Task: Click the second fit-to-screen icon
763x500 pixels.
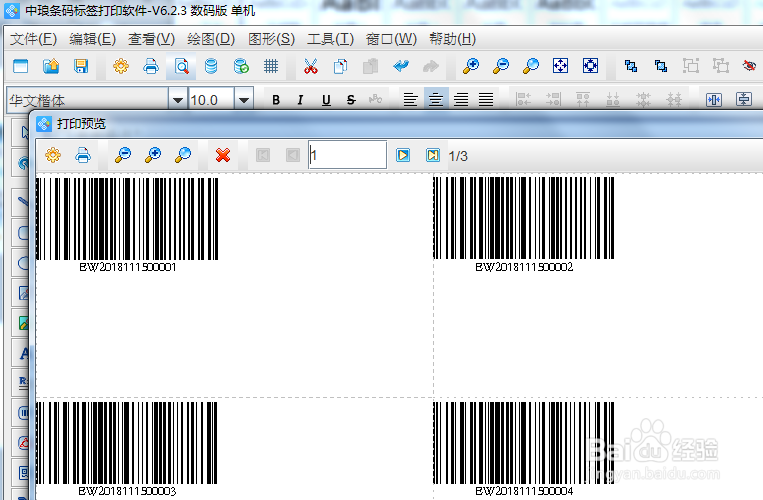Action: [x=591, y=66]
